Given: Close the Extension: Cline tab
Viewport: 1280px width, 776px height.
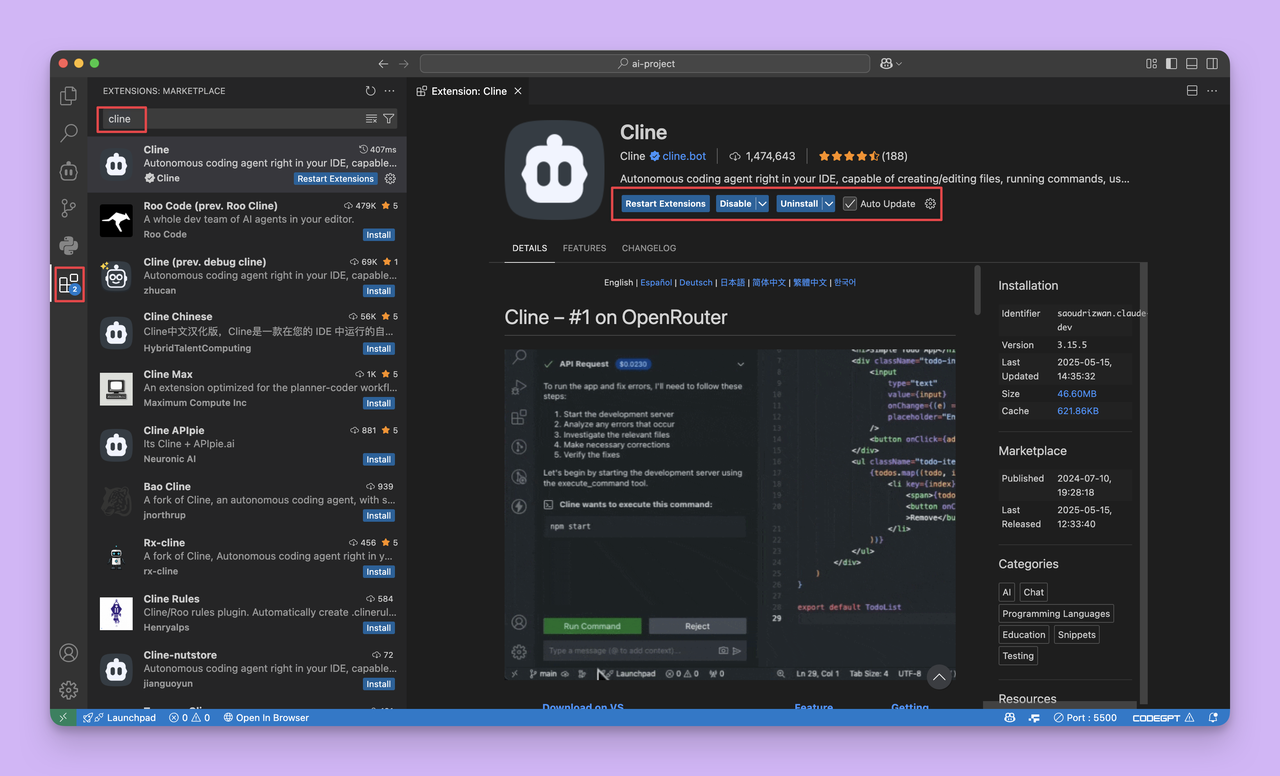Looking at the screenshot, I should coord(518,91).
